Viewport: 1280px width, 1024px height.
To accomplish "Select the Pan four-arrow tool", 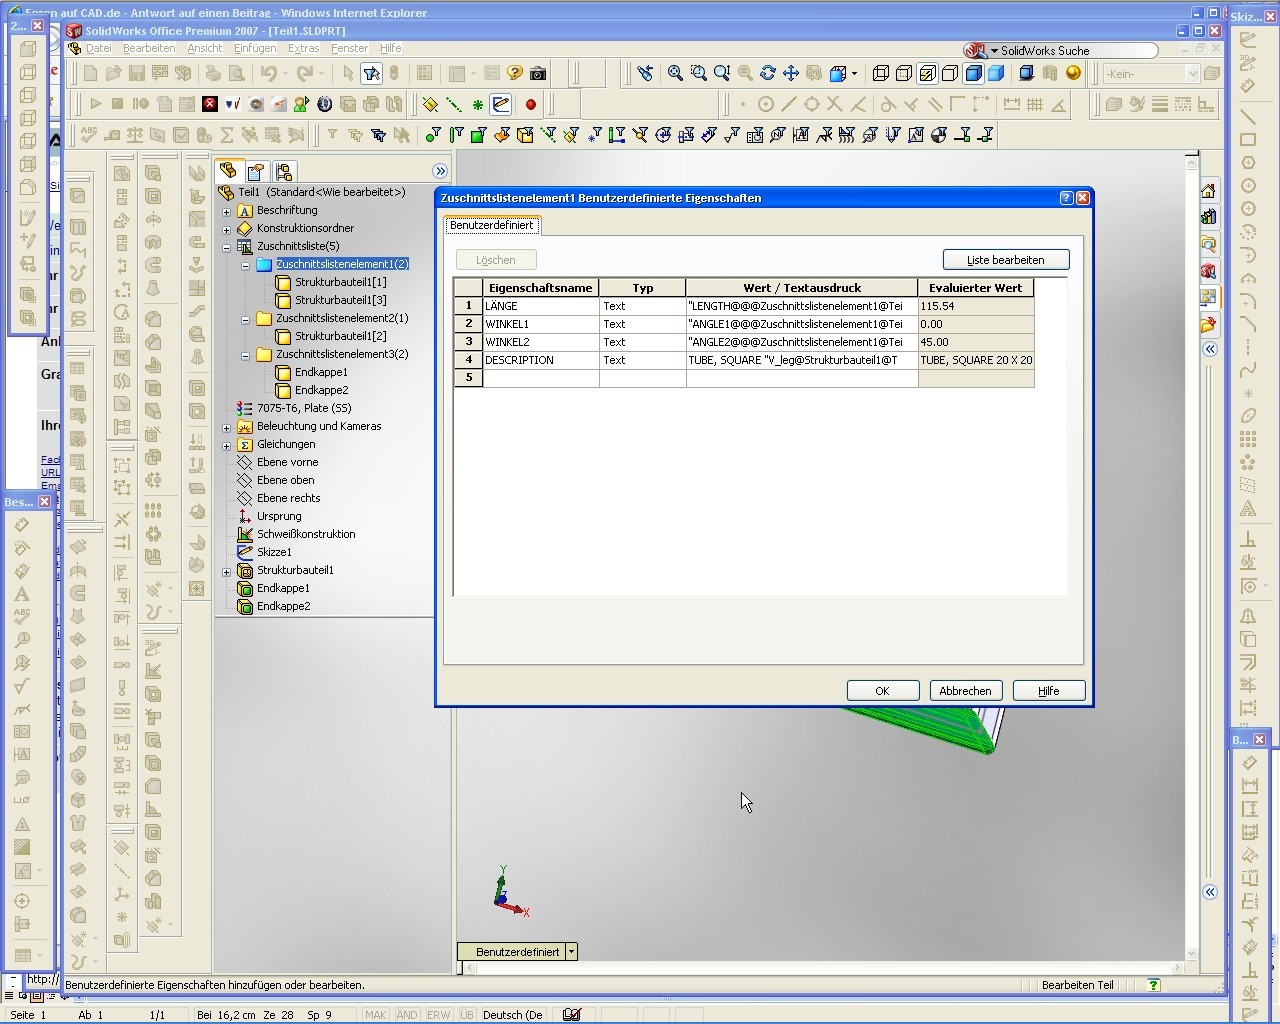I will pyautogui.click(x=791, y=73).
